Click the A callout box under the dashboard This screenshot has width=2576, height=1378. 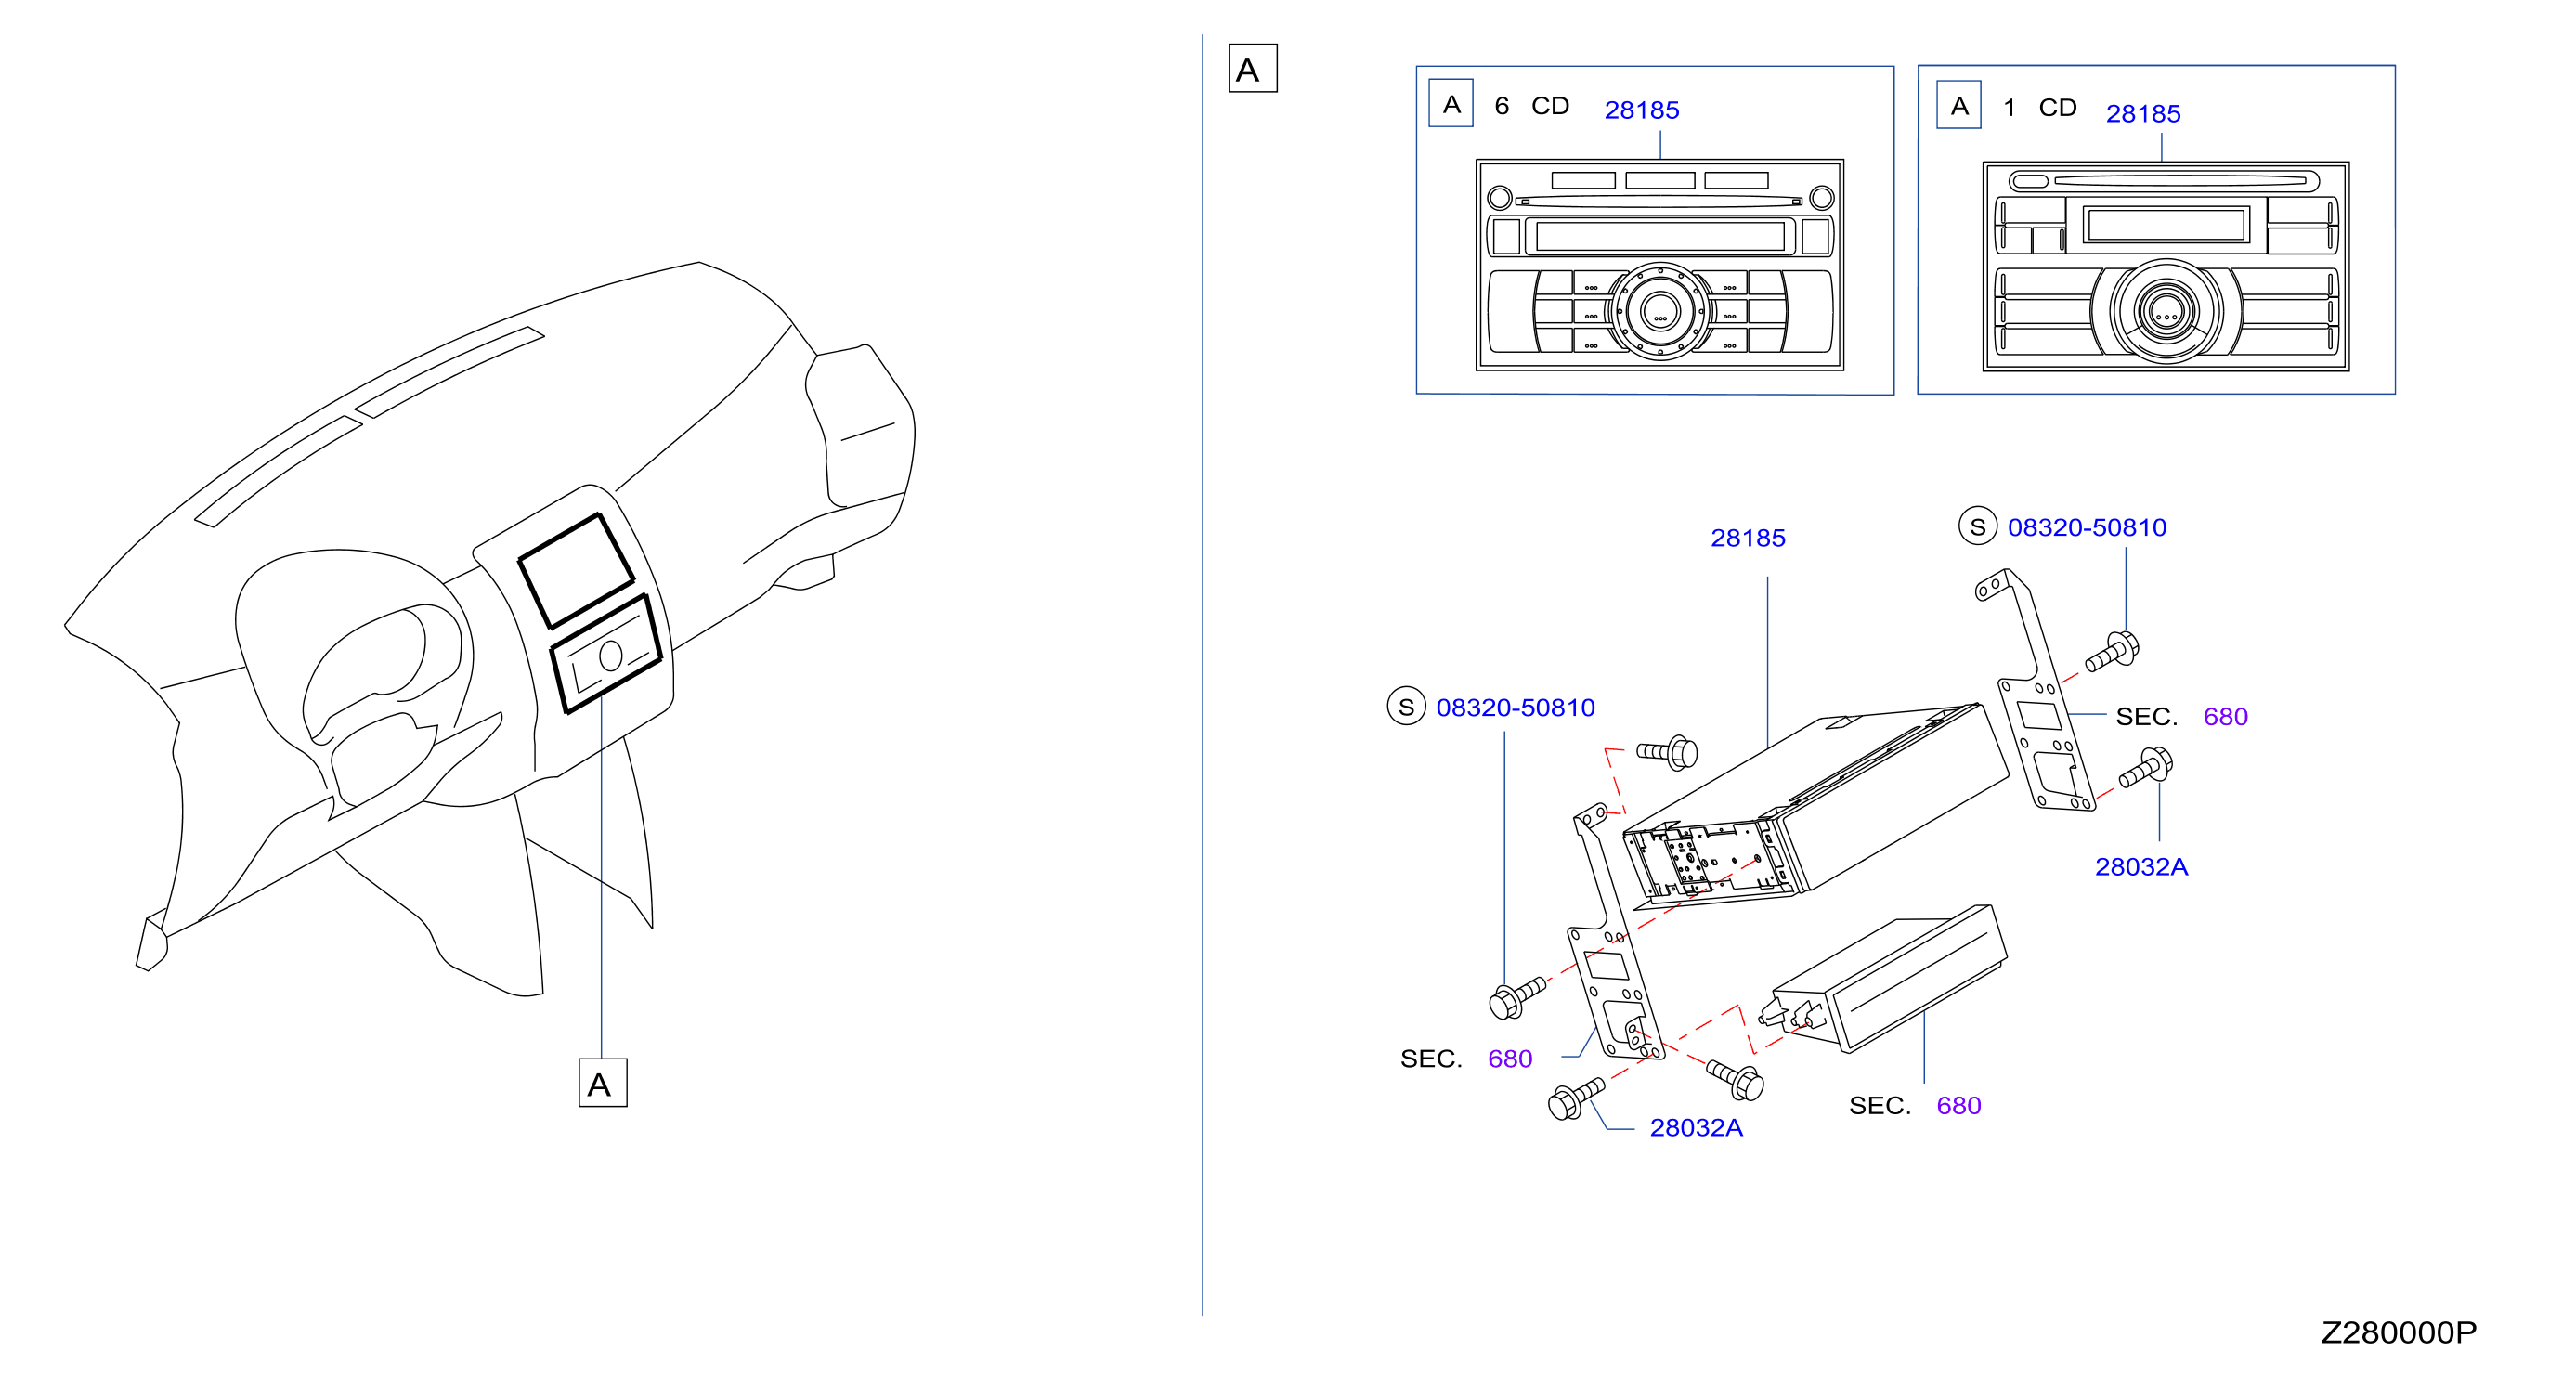[603, 1083]
